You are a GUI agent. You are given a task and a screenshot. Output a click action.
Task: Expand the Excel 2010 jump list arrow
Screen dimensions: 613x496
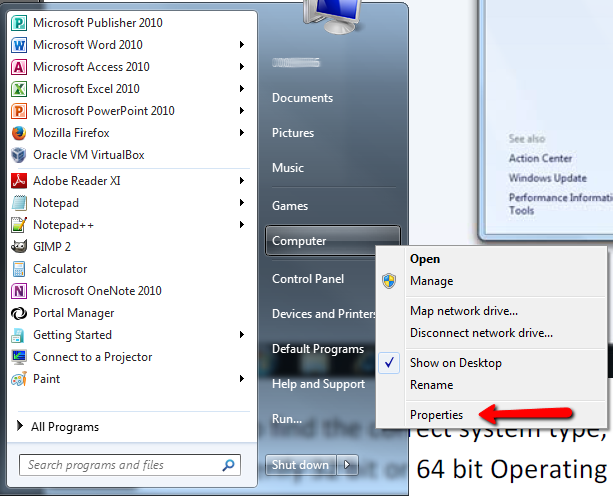[242, 89]
